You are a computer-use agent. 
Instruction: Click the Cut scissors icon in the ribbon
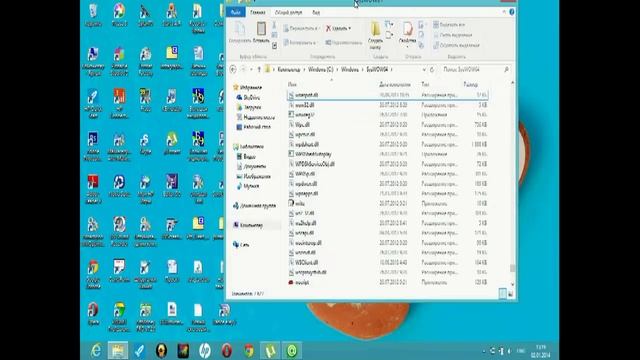(x=274, y=25)
